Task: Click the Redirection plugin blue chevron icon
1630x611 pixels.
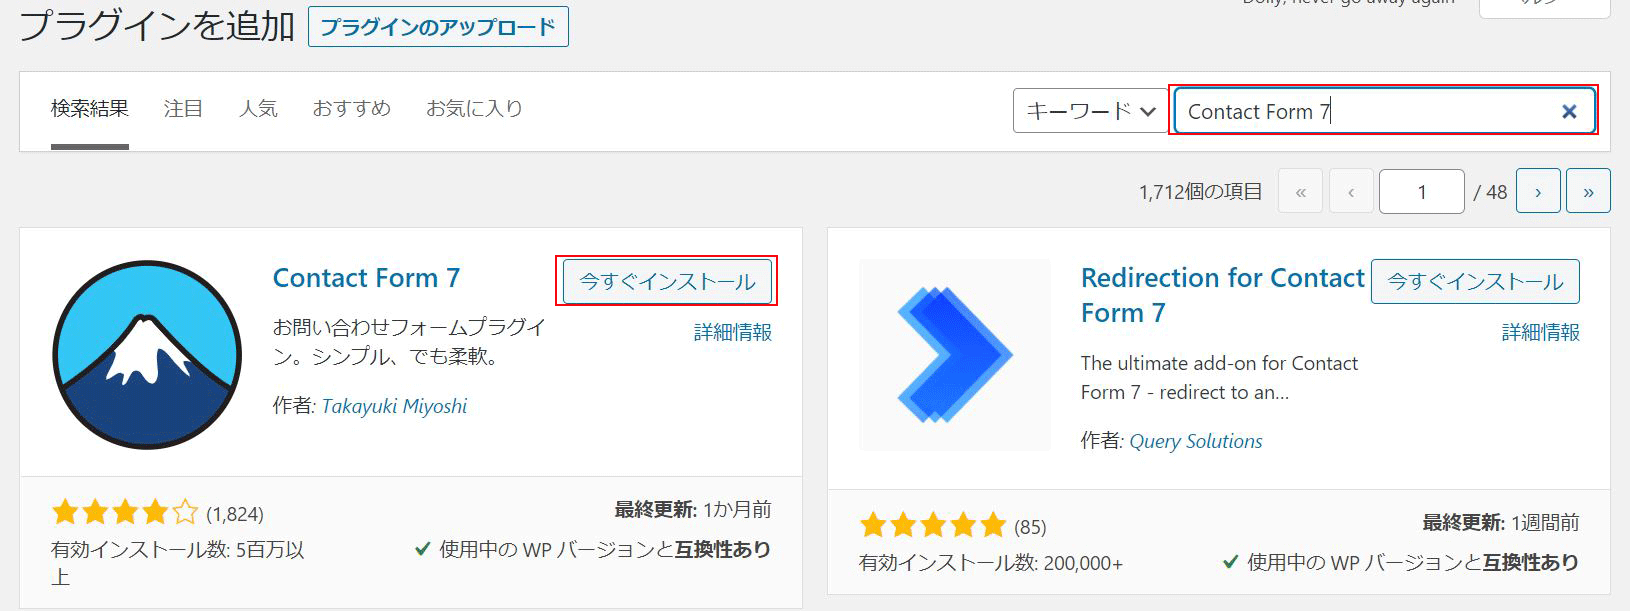Action: point(955,354)
